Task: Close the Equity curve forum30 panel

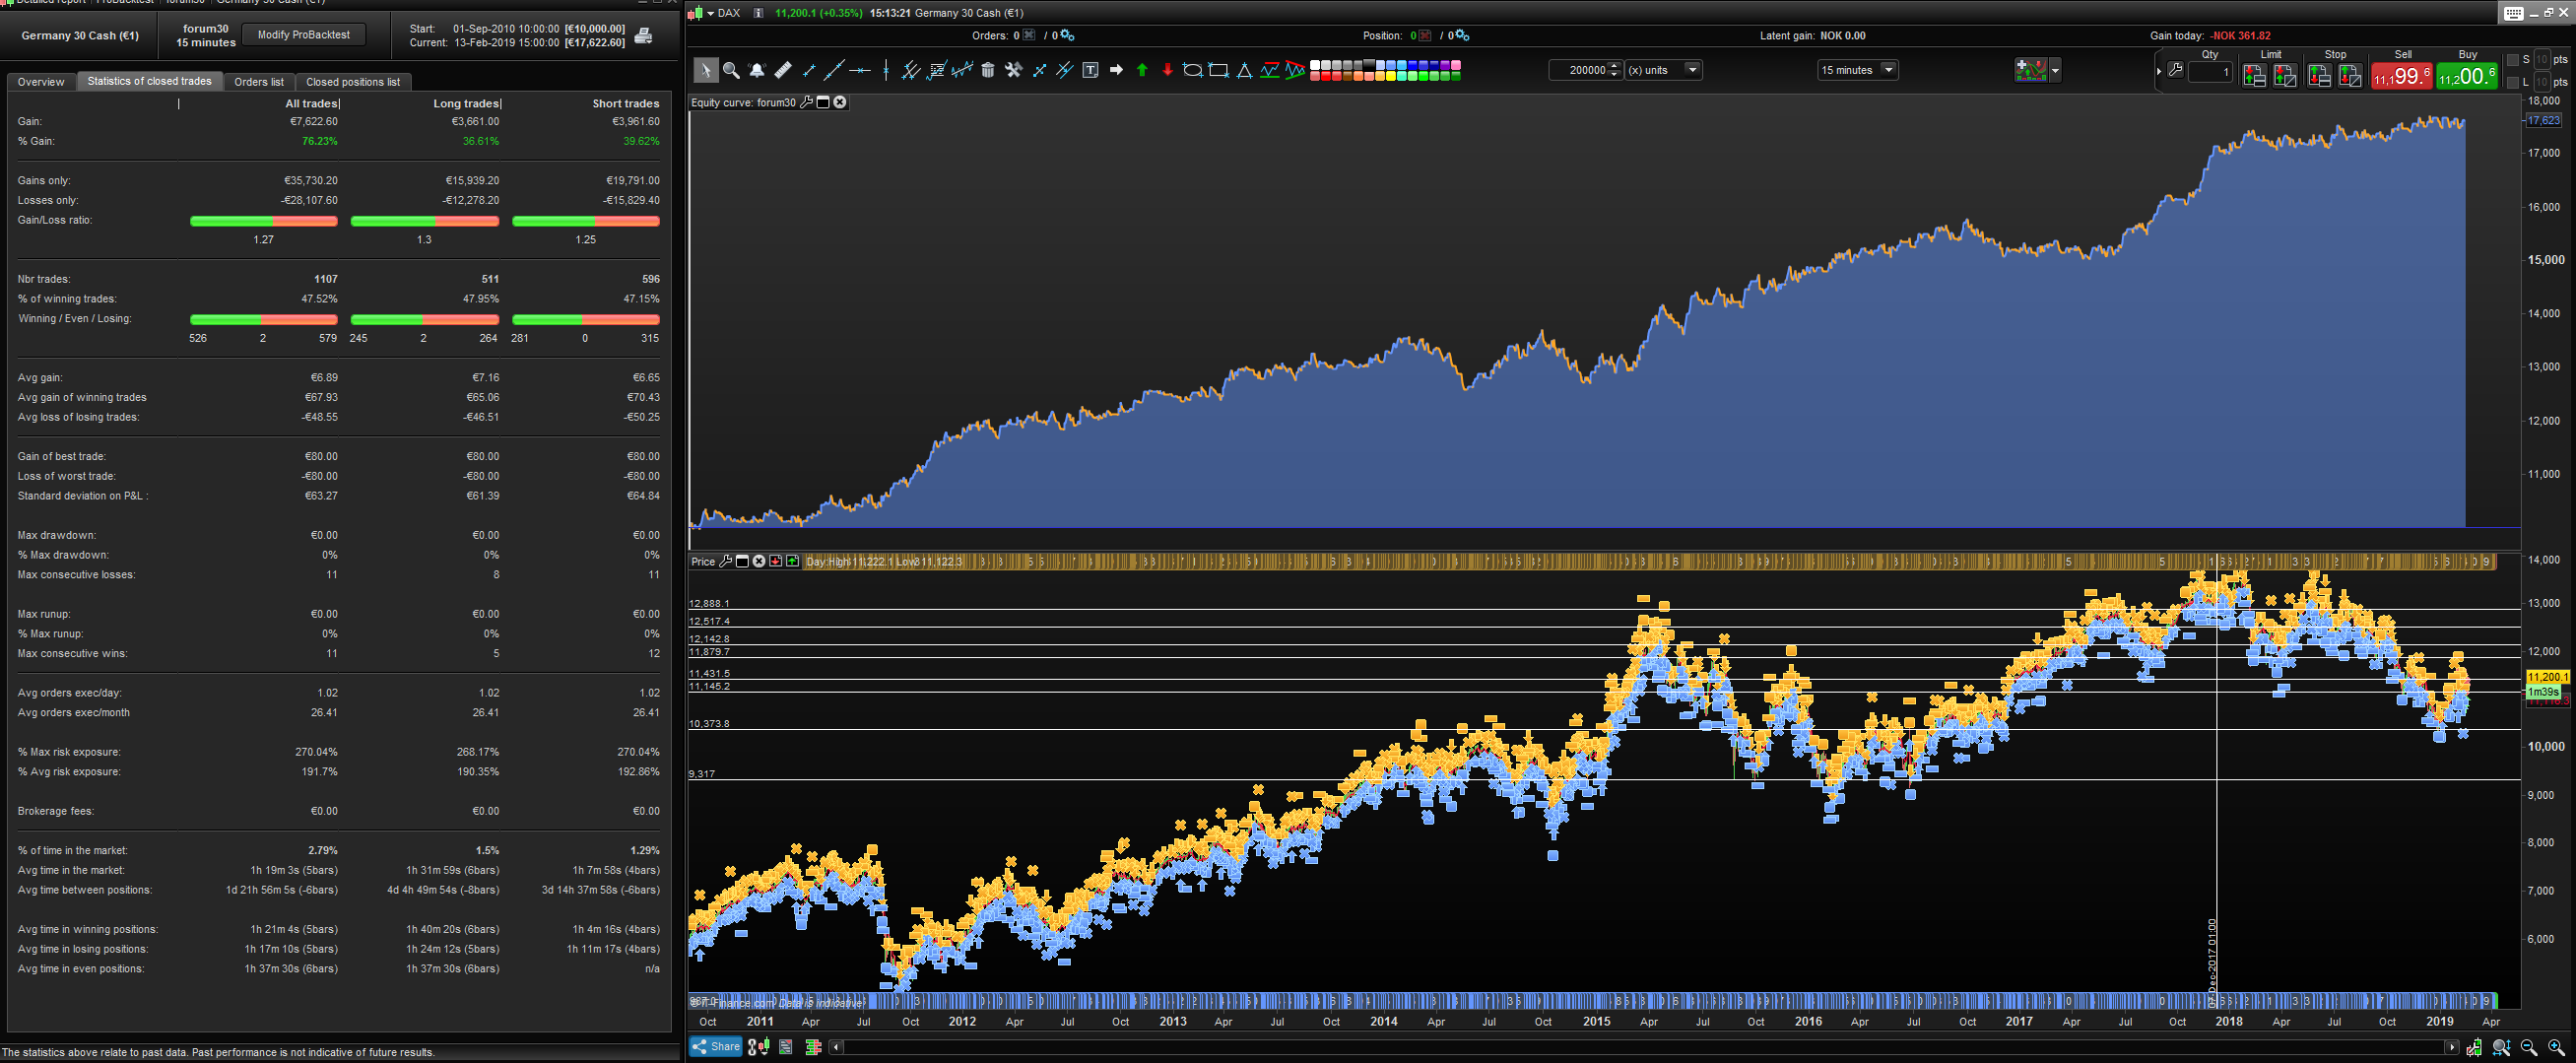Action: [840, 102]
